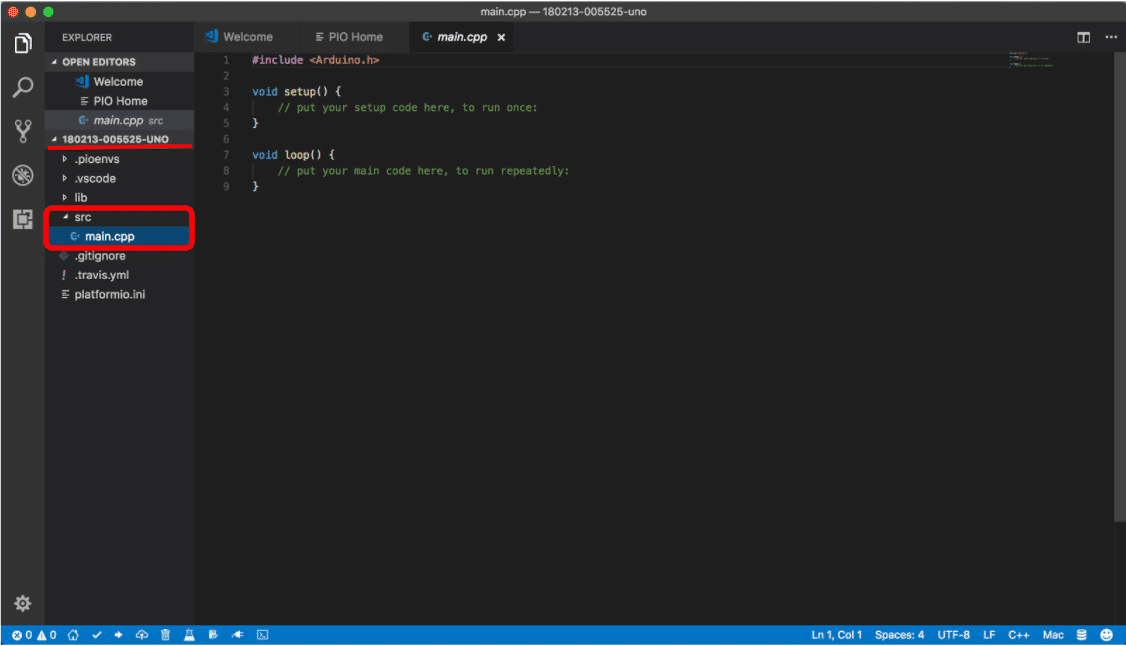The image size is (1126, 646).
Task: Open the Debug view in activity bar
Action: 23,175
